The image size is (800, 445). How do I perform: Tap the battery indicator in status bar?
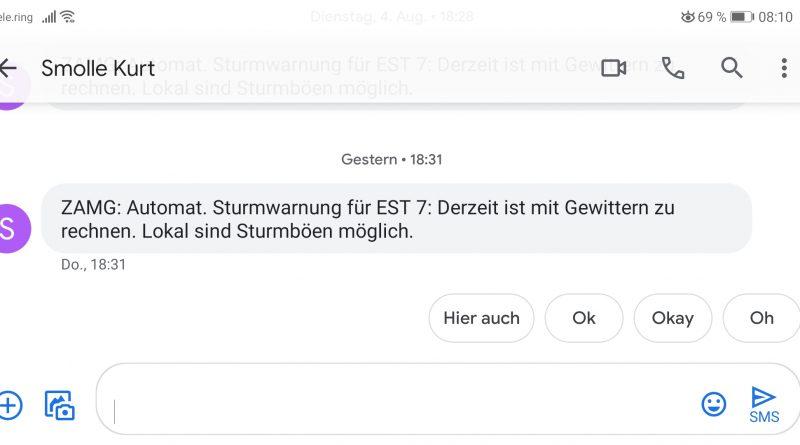click(742, 17)
